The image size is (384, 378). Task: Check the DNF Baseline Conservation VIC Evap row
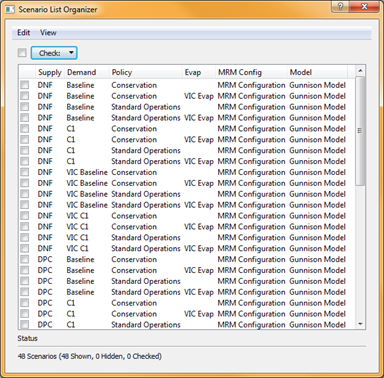25,96
